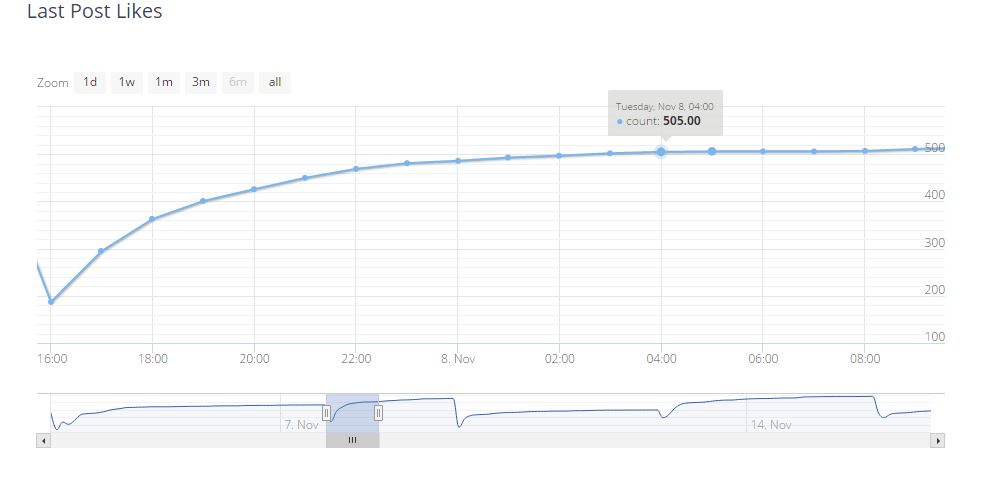Select the data point at 08:00
989x483 pixels.
tap(865, 151)
